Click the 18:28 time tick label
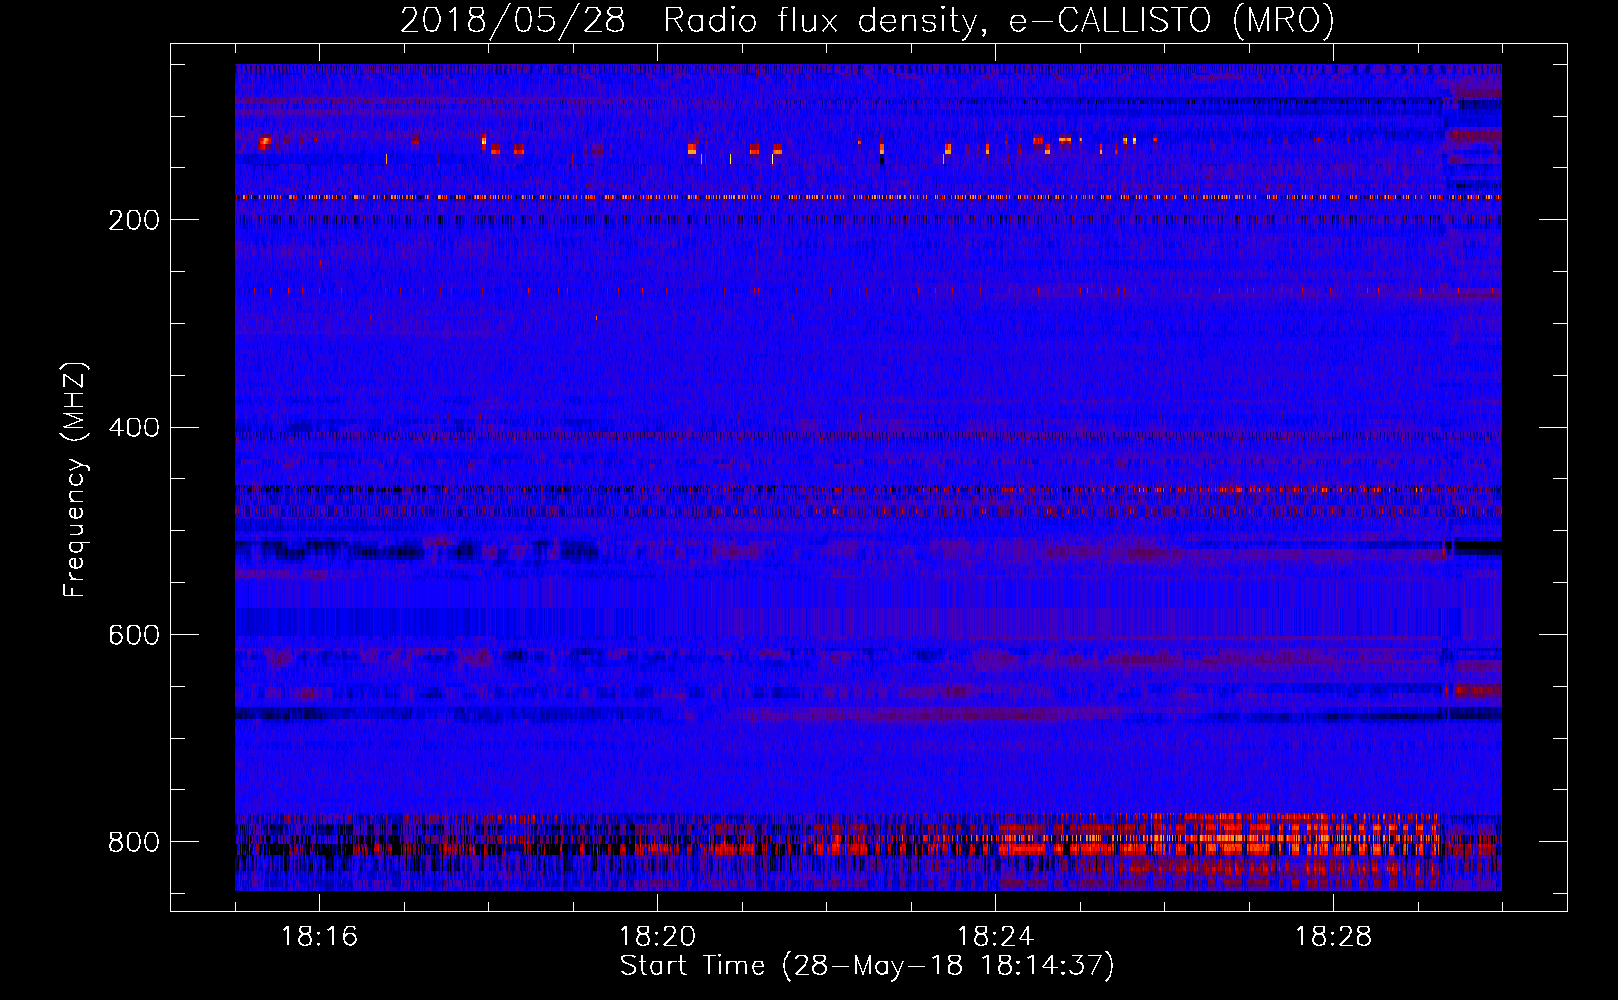 point(1333,937)
